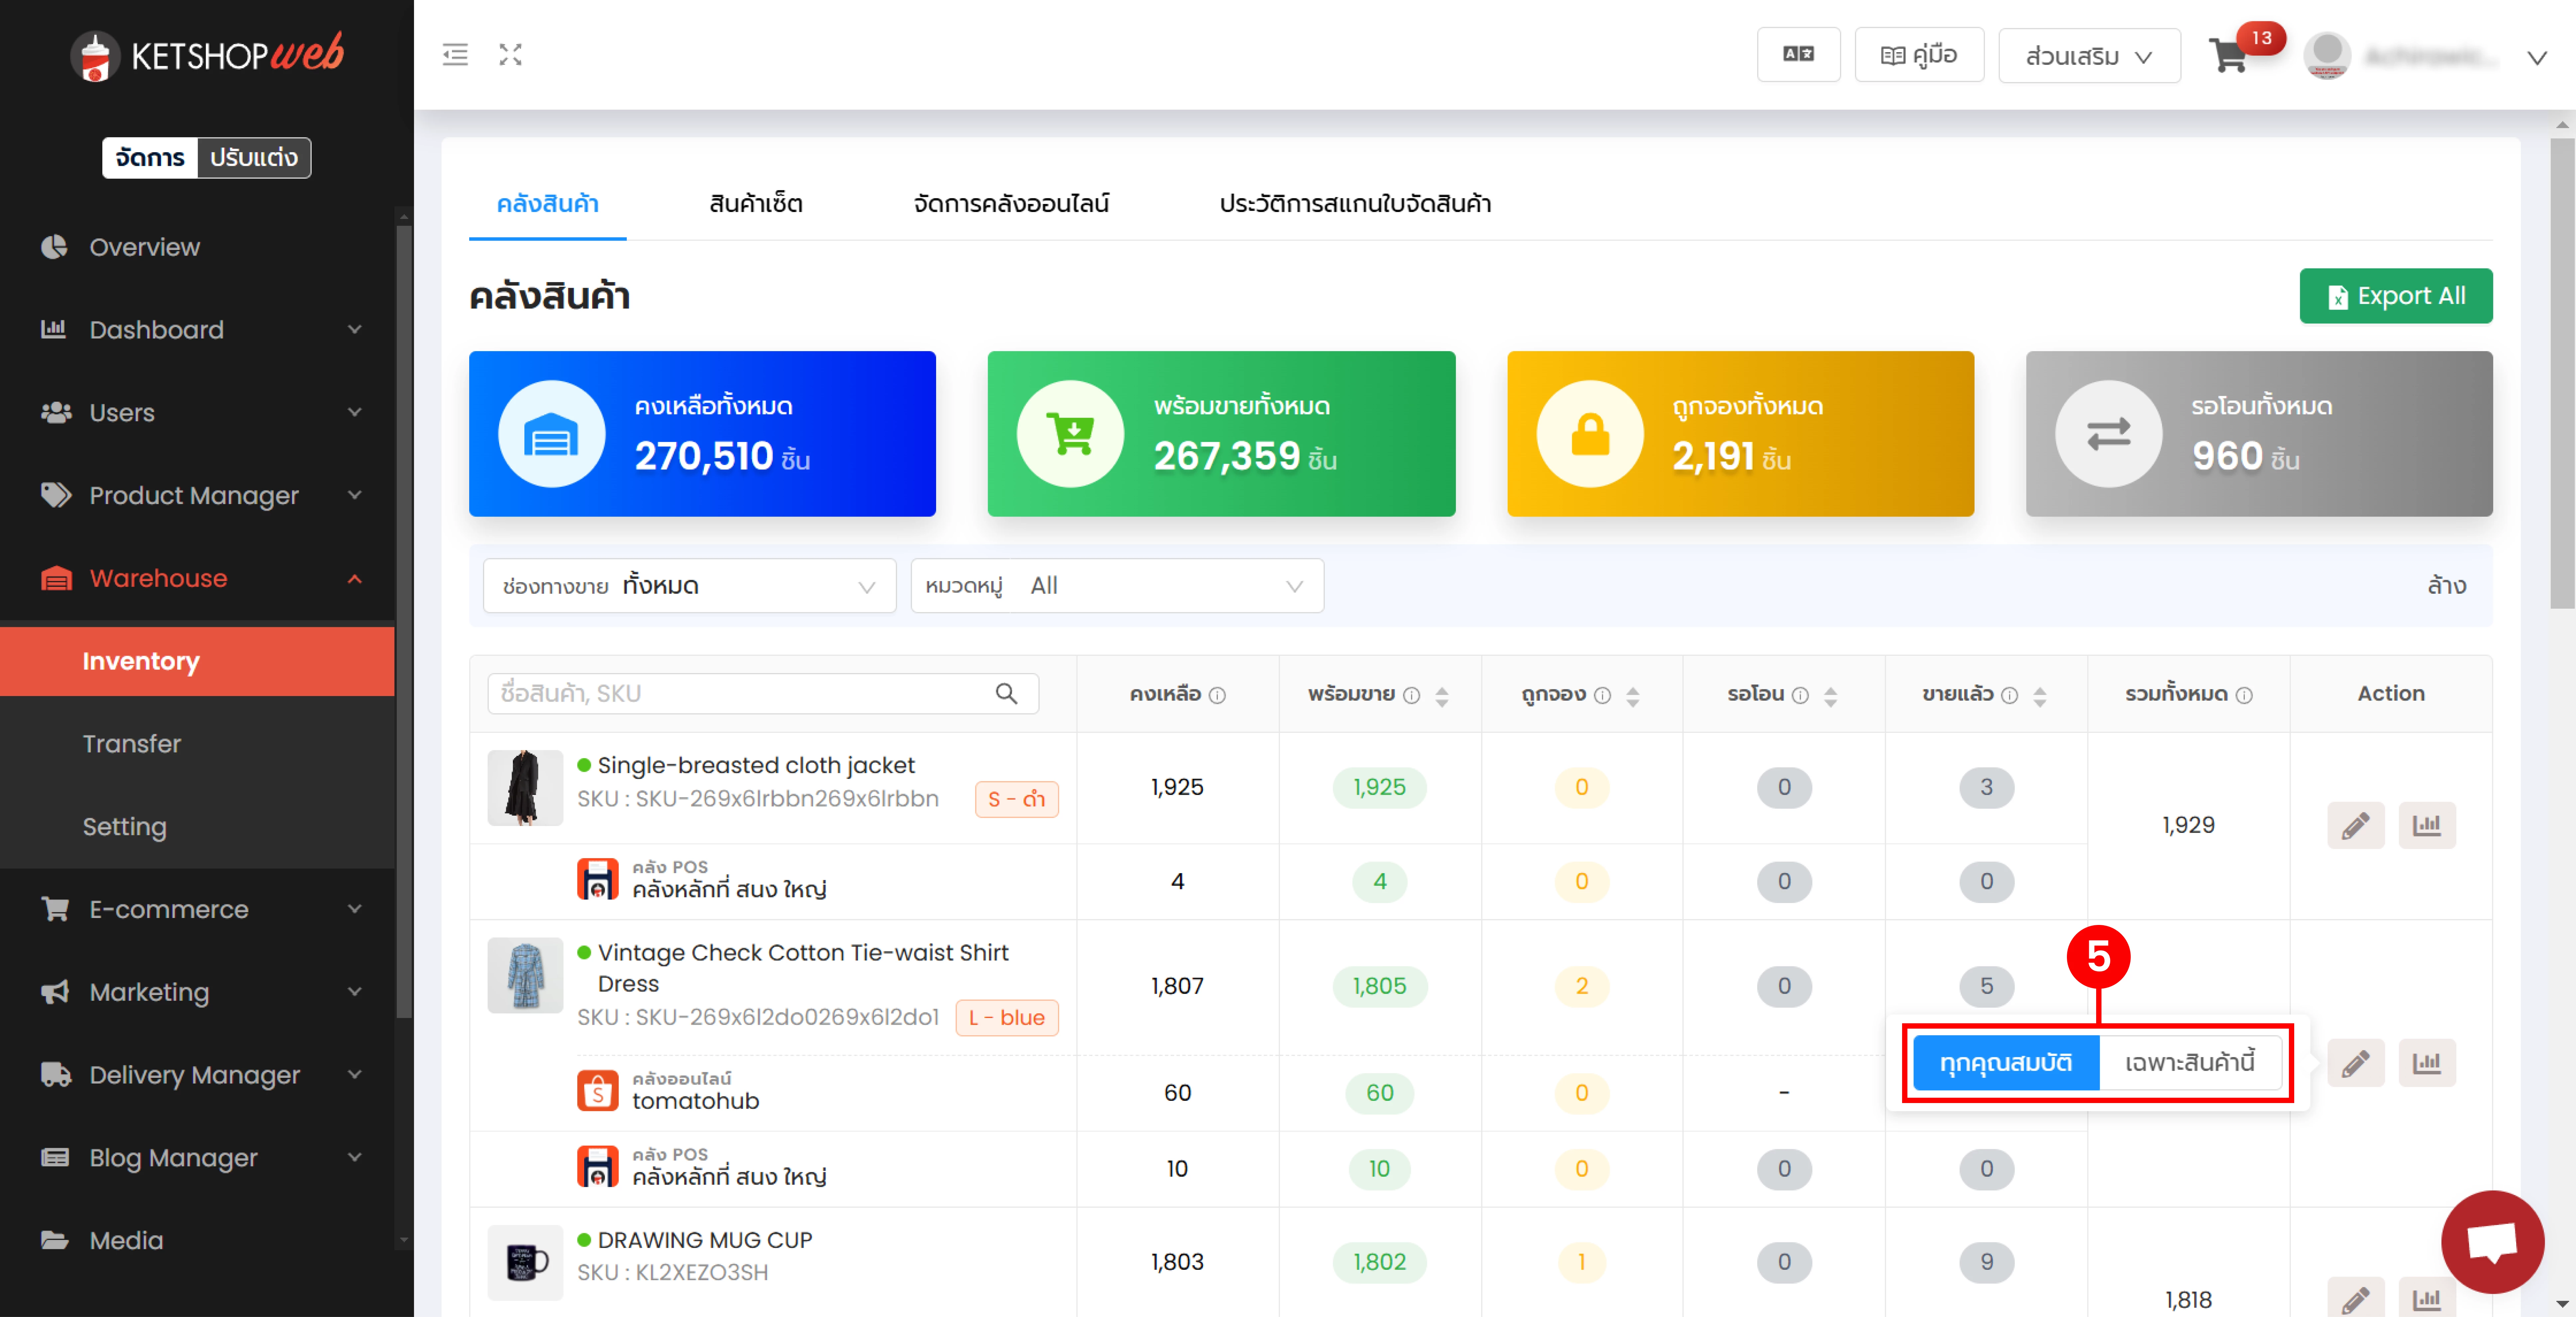Open the shopping cart with 13 items
The image size is (2576, 1317).
click(x=2229, y=55)
